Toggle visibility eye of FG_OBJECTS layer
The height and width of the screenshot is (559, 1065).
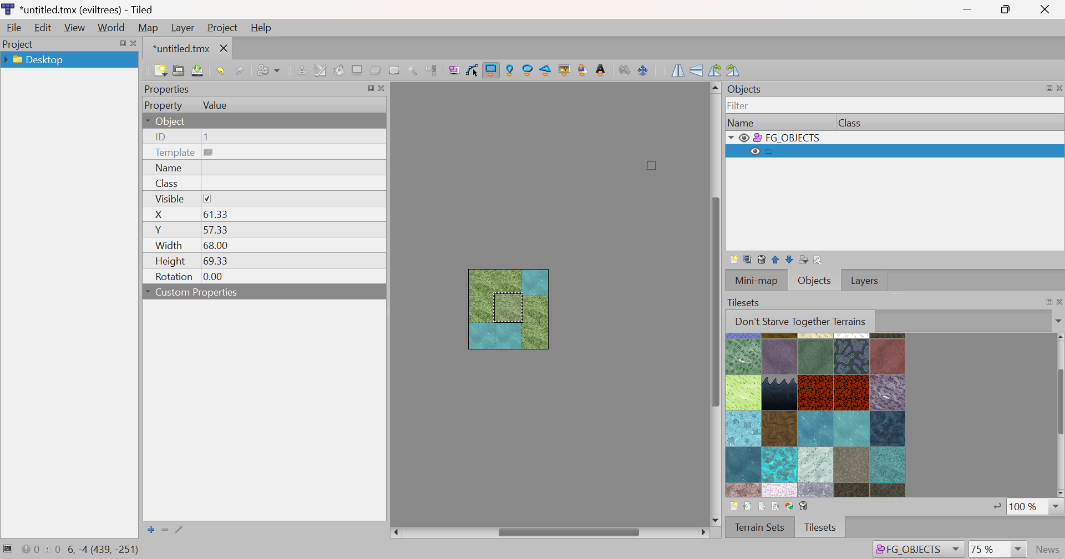coord(744,138)
